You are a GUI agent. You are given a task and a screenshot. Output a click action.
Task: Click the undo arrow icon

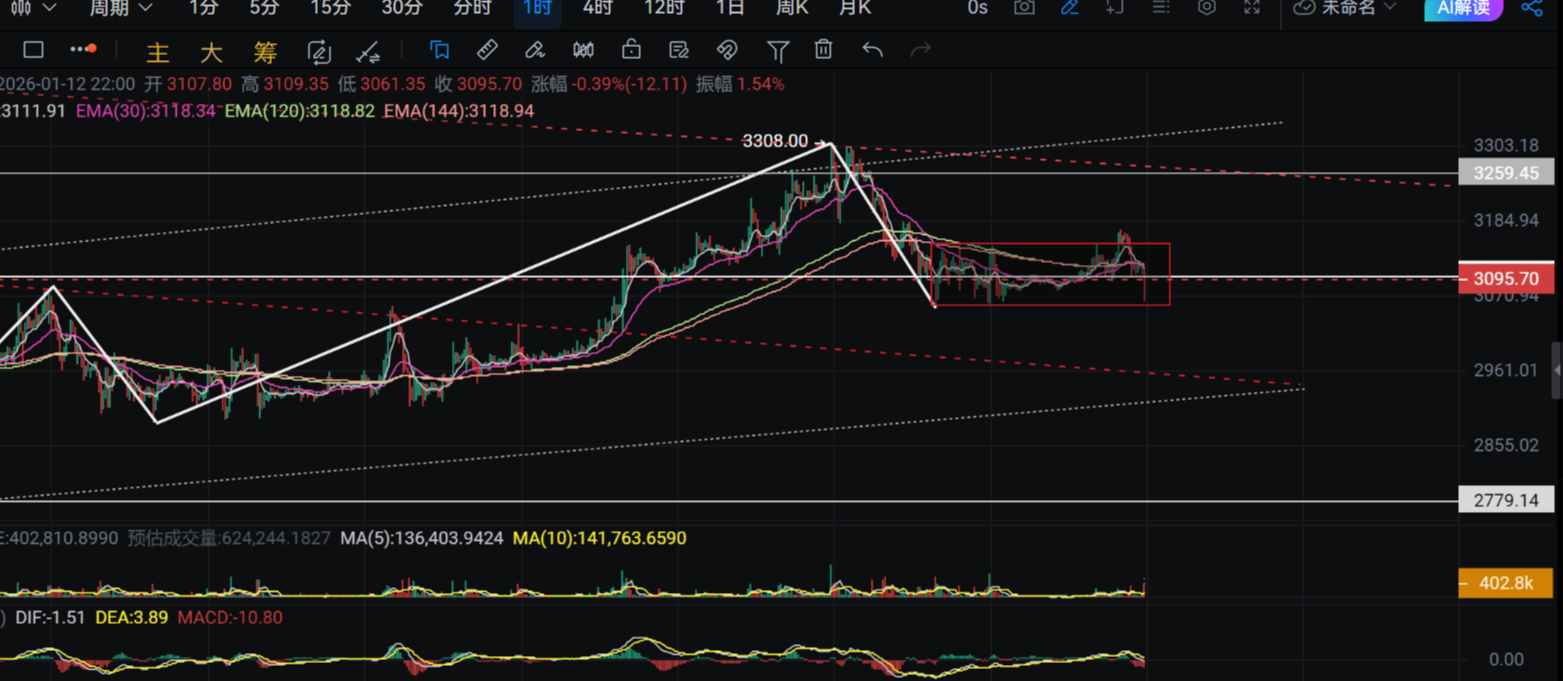pyautogui.click(x=872, y=50)
